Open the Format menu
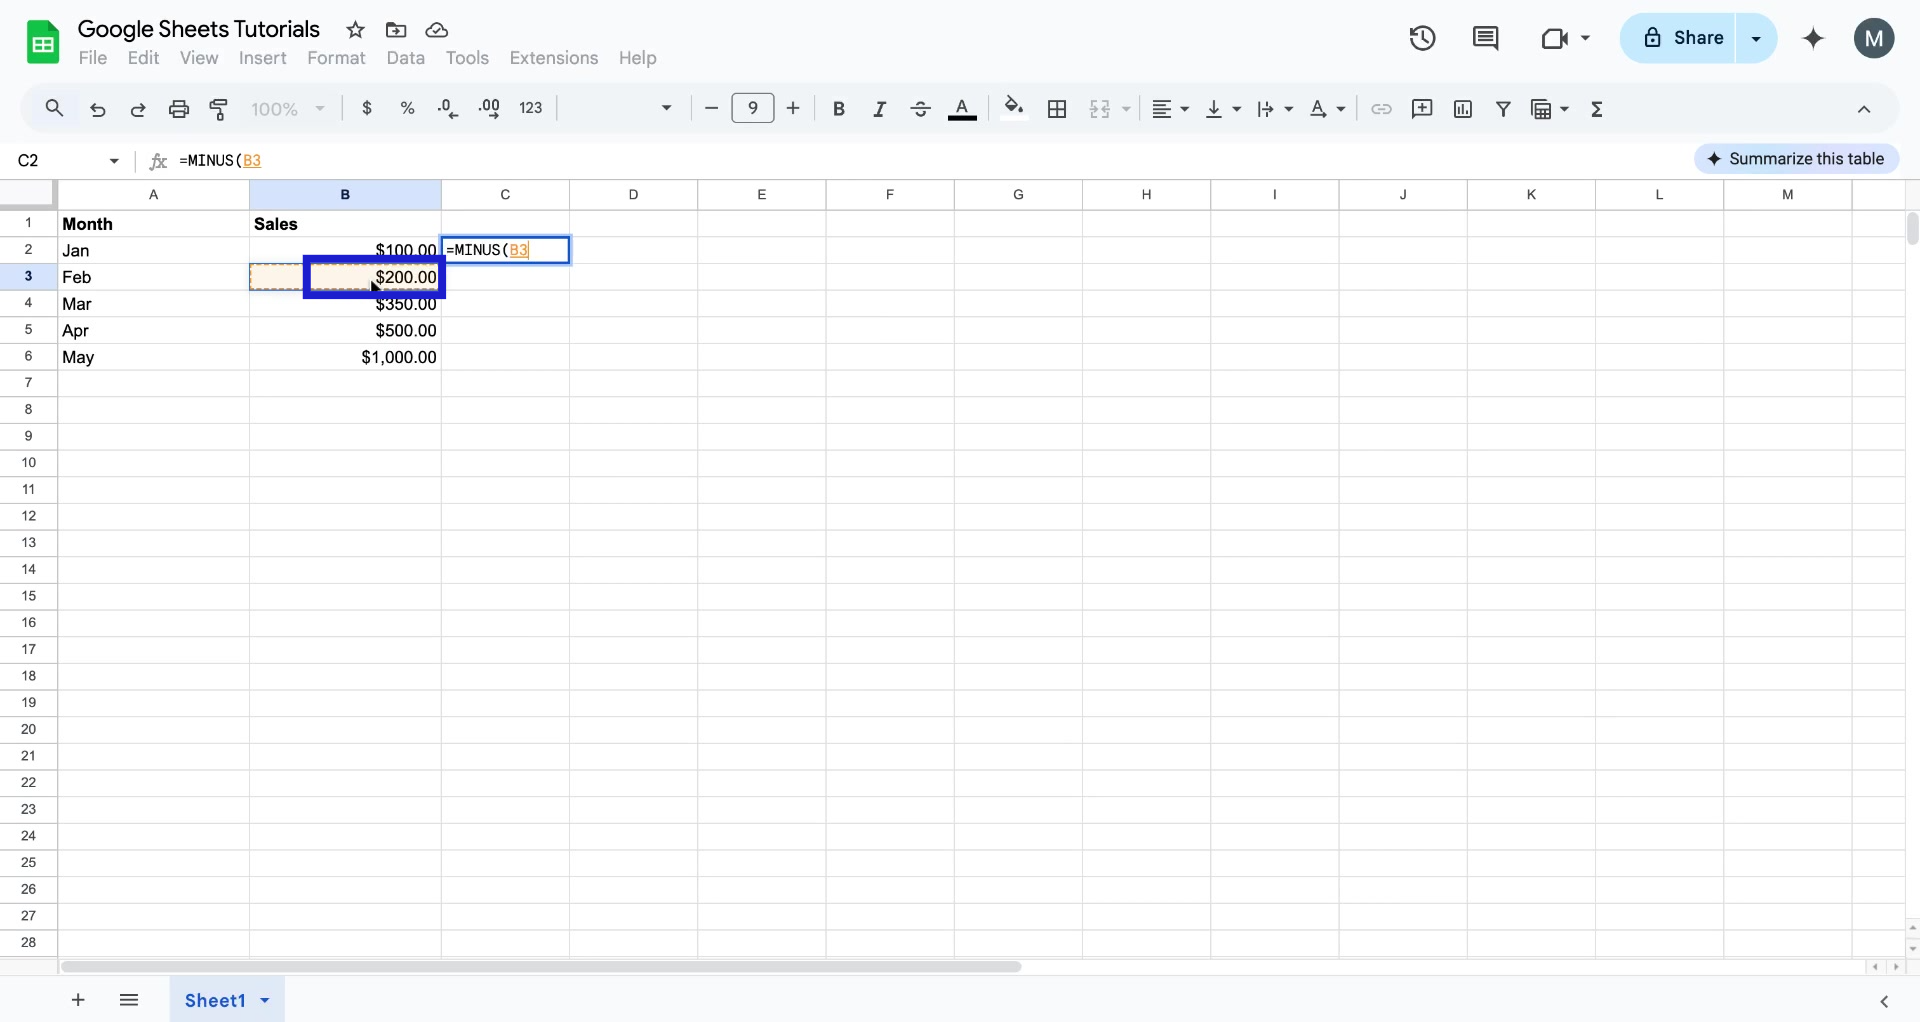This screenshot has width=1920, height=1022. click(x=336, y=58)
